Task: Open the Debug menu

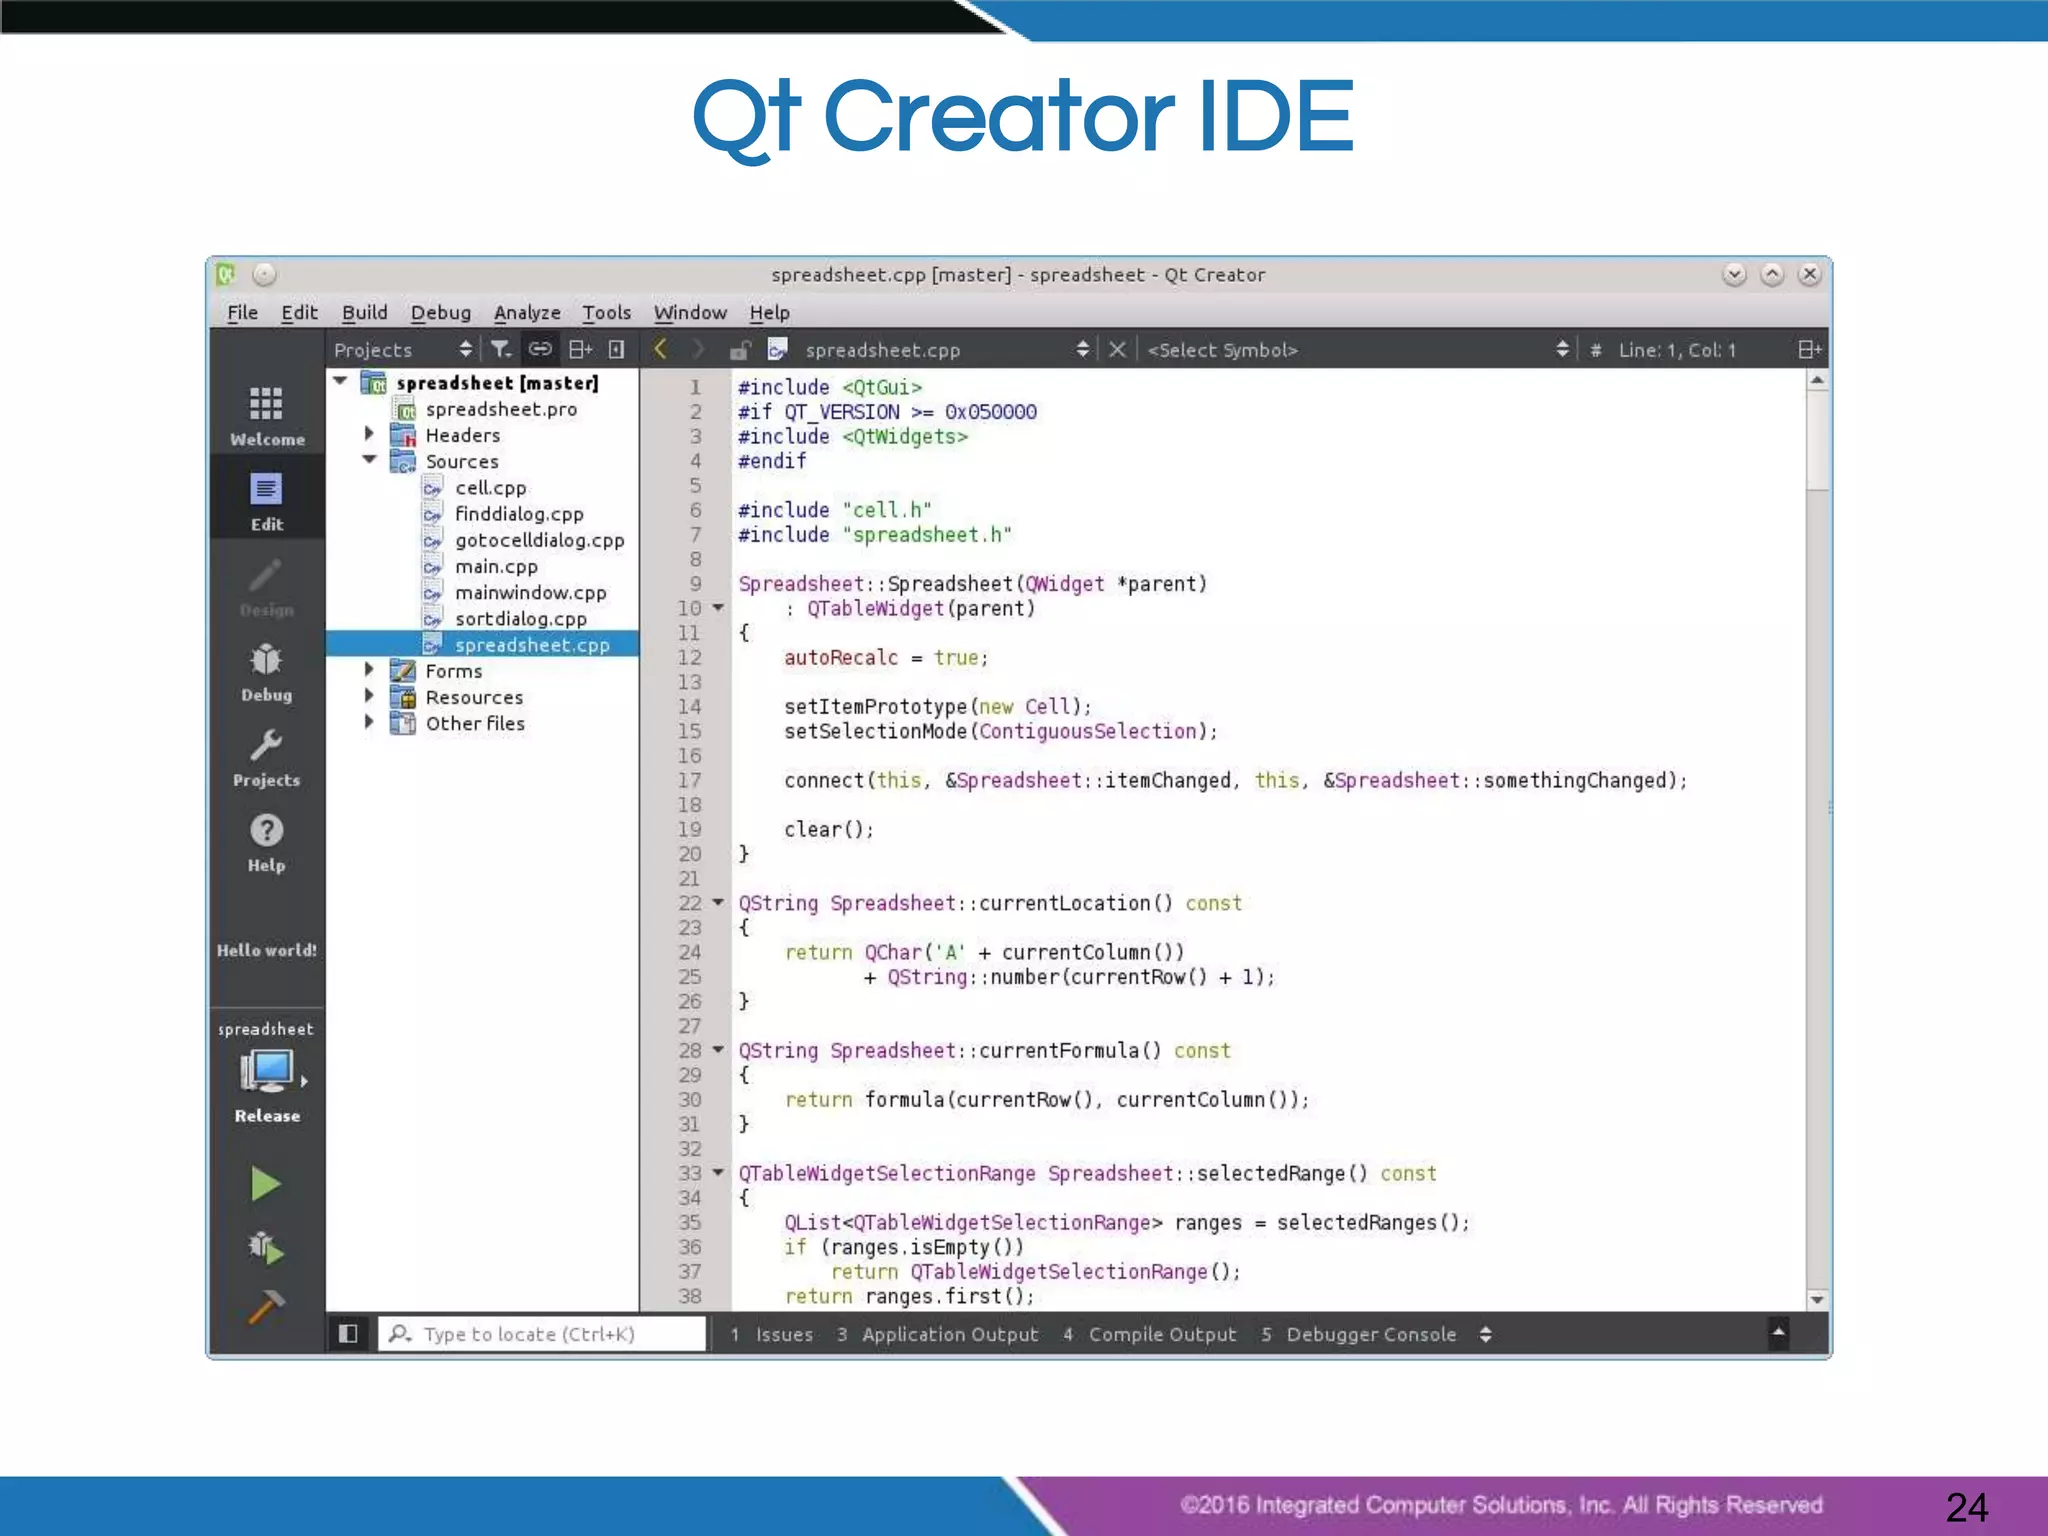Action: (440, 312)
